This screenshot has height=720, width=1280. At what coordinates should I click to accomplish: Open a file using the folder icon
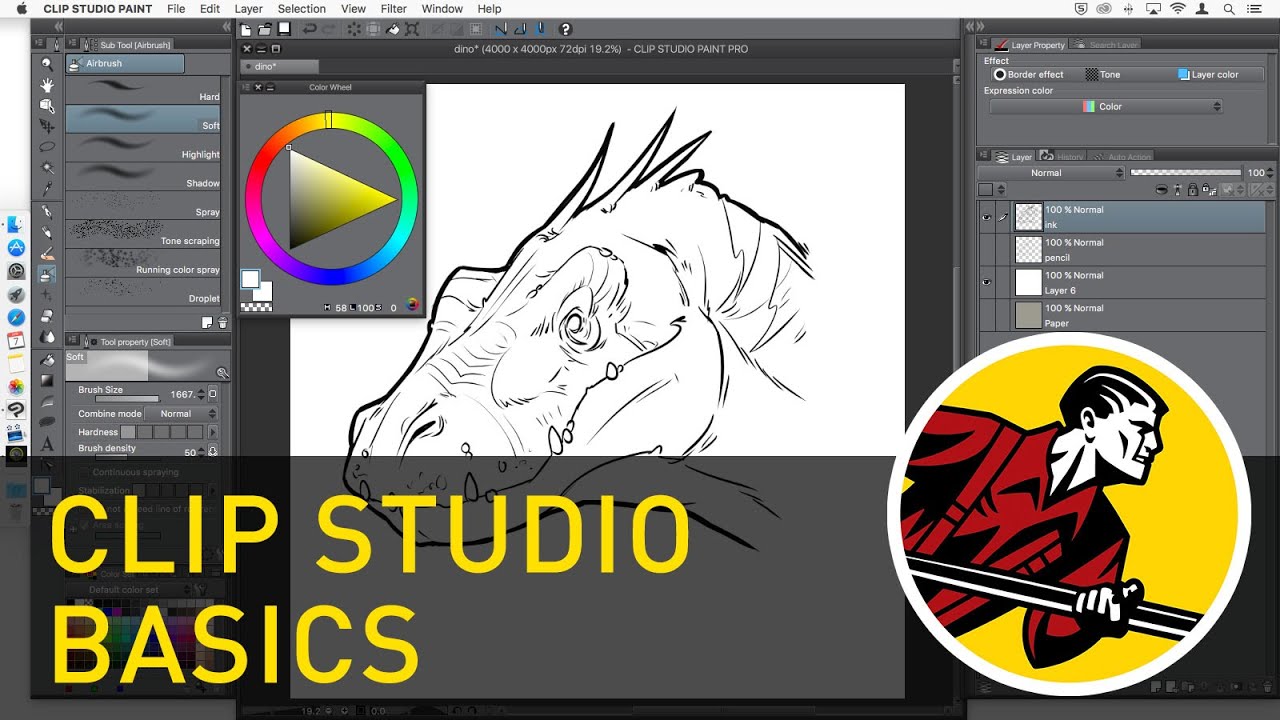(264, 29)
